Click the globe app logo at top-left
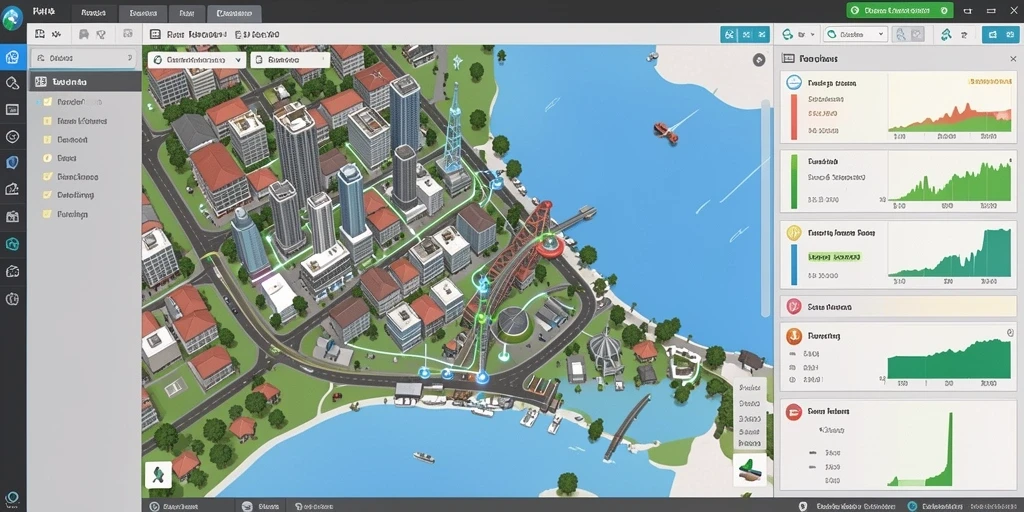The height and width of the screenshot is (512, 1024). (12, 18)
